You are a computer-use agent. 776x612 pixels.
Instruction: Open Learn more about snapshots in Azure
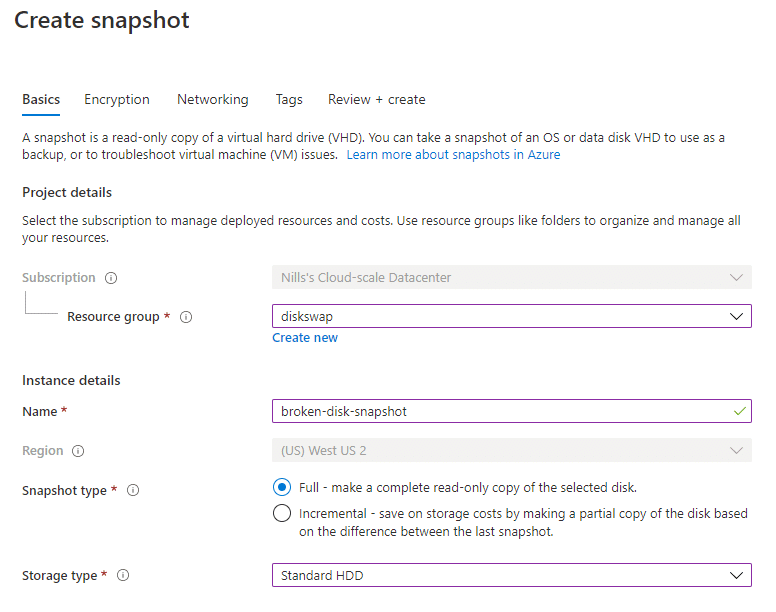point(453,156)
